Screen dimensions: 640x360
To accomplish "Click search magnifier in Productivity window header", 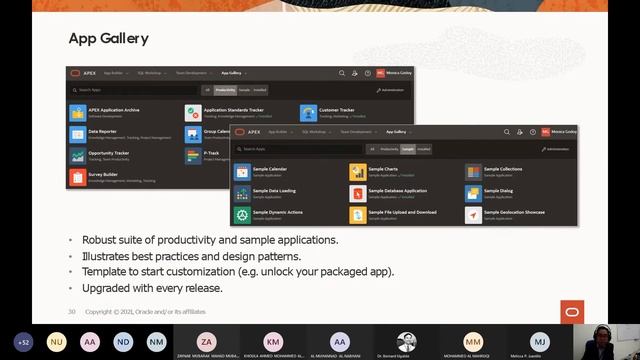I will pos(342,73).
